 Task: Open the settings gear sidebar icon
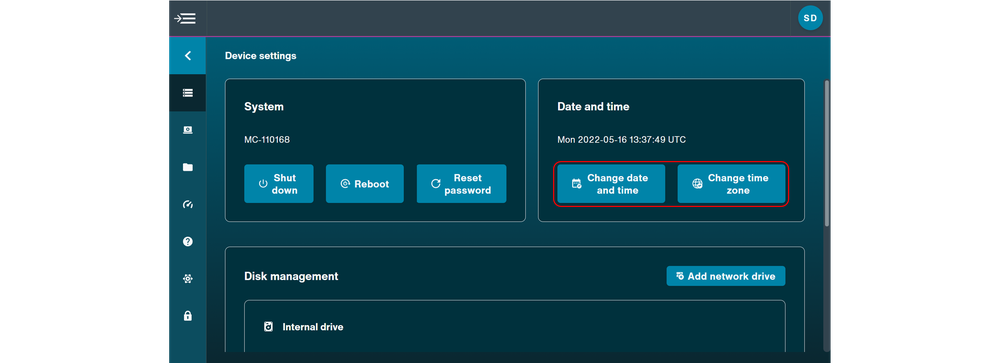pyautogui.click(x=188, y=279)
